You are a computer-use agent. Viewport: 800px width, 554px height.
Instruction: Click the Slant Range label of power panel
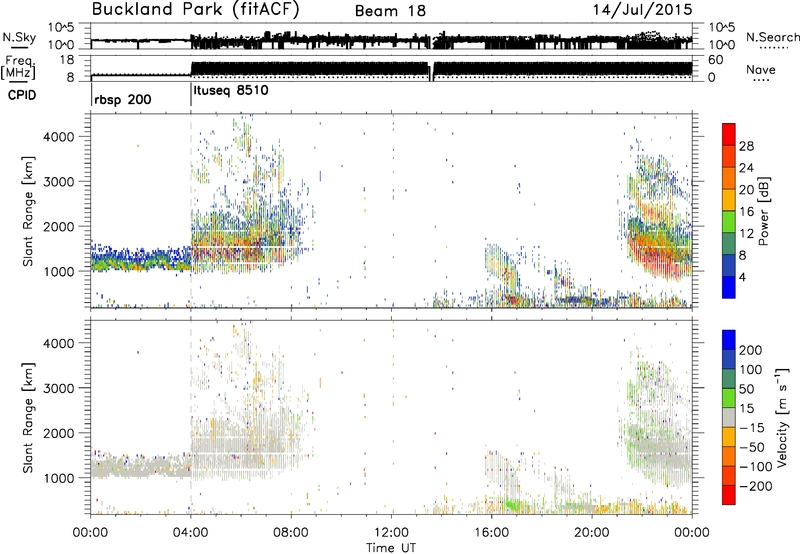pos(28,211)
